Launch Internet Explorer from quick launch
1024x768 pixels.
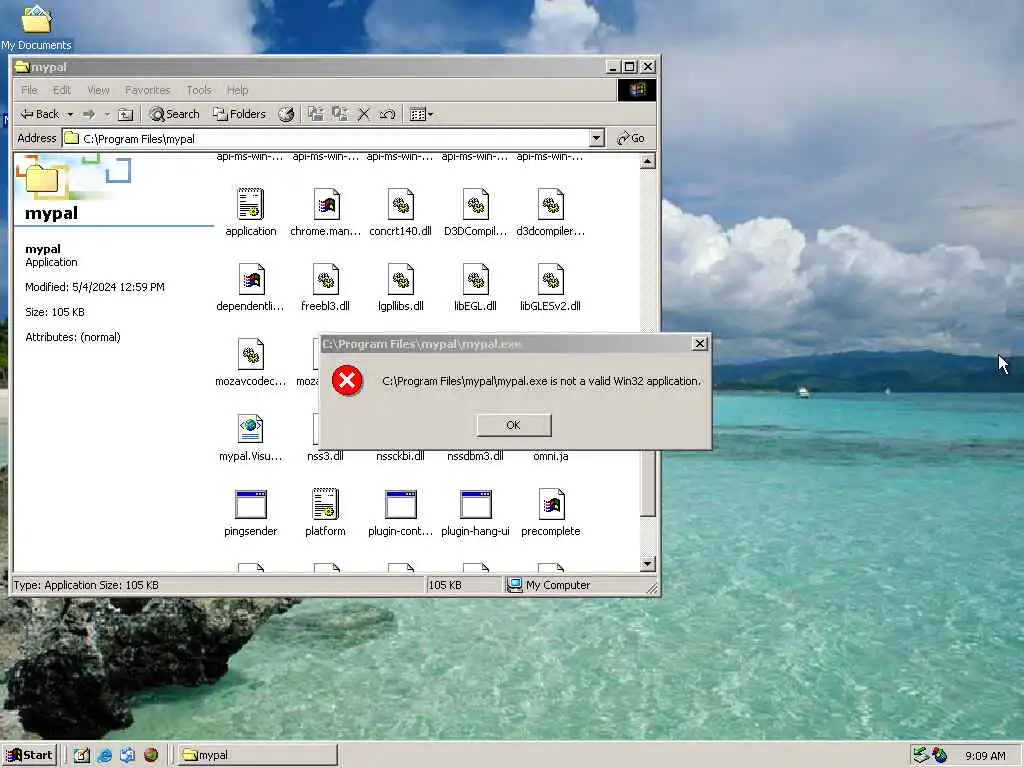(104, 755)
